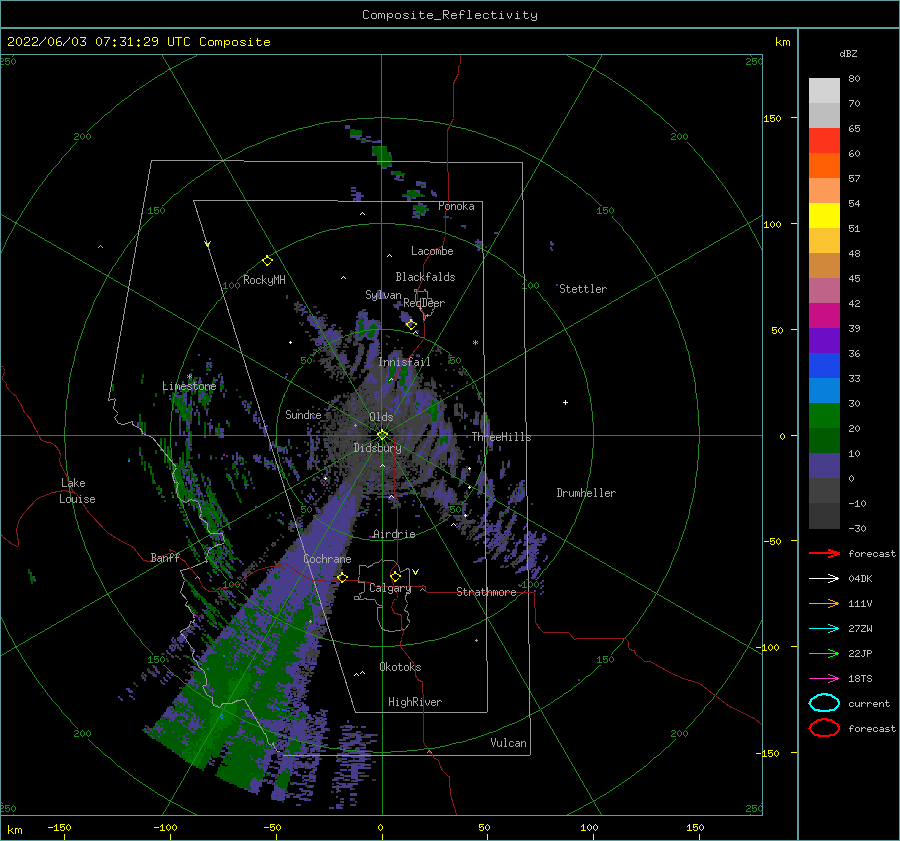Click the yellow radar-center diamond near Olds
The image size is (900, 841).
tap(382, 435)
